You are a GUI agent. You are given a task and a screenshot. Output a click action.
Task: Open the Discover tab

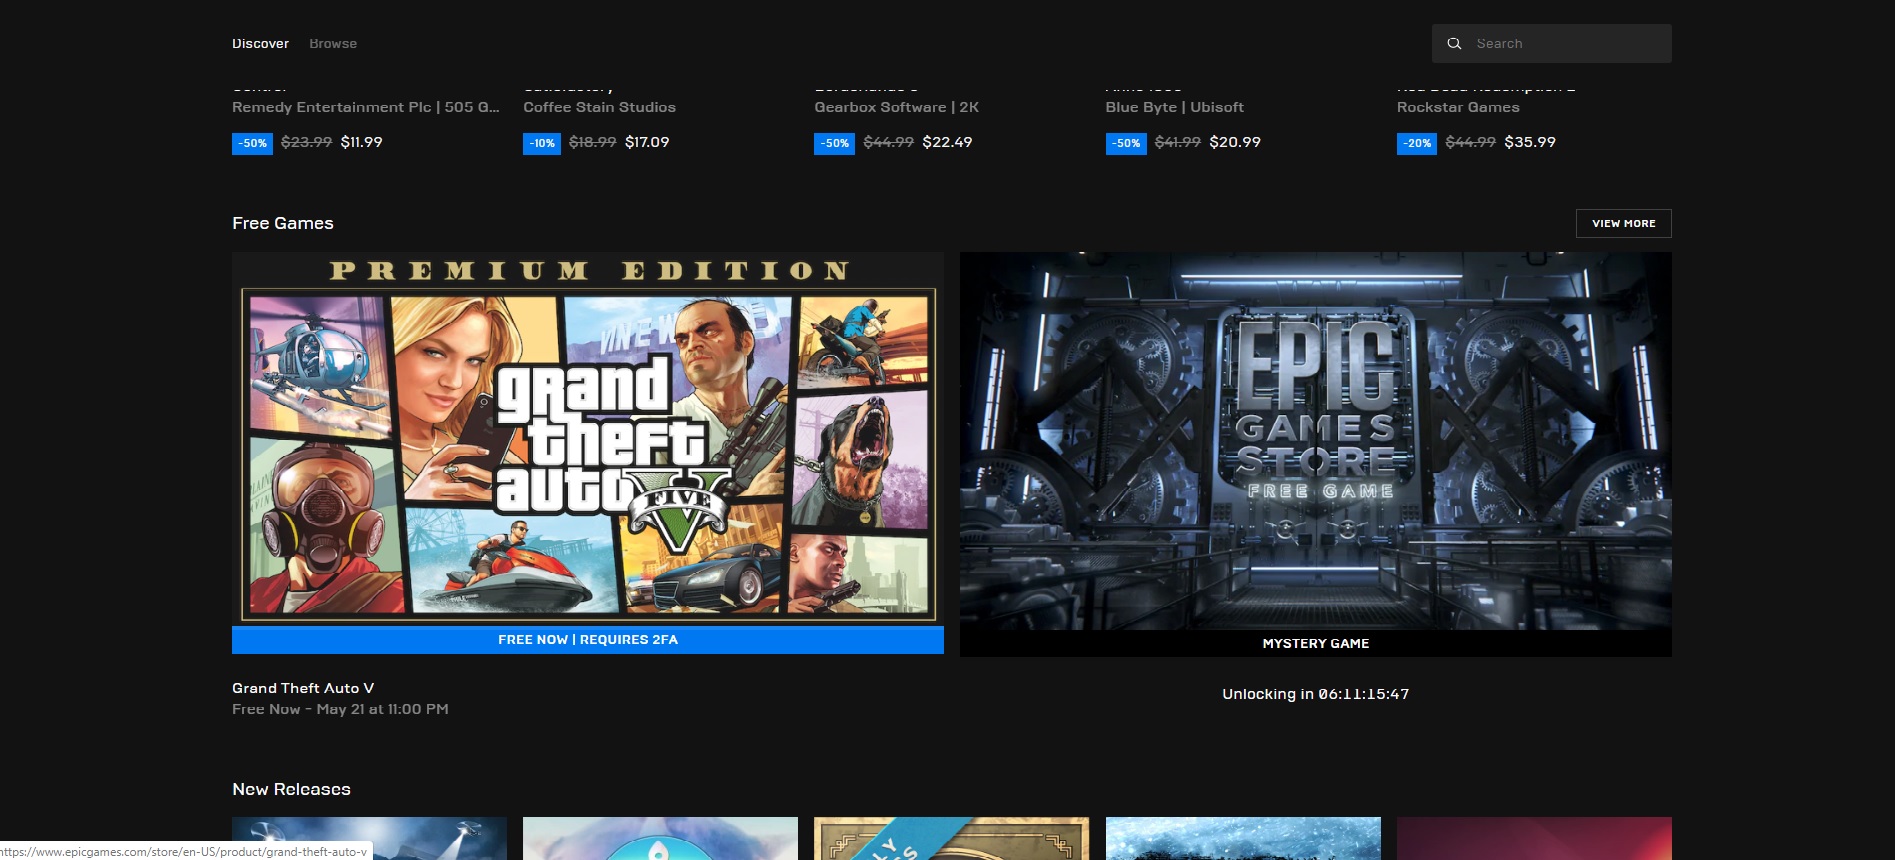tap(260, 44)
